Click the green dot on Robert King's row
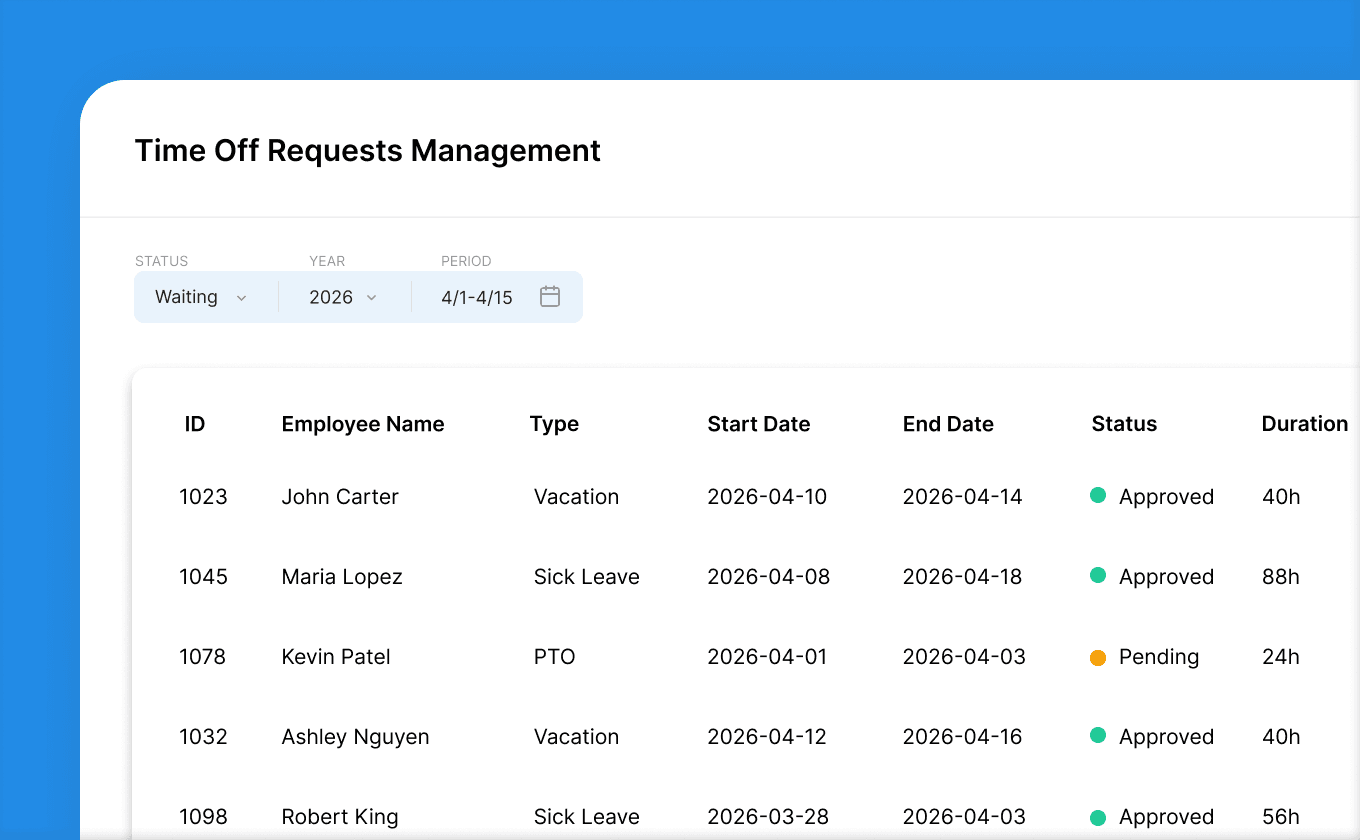Screen dimensions: 1360x840 pos(1099,817)
